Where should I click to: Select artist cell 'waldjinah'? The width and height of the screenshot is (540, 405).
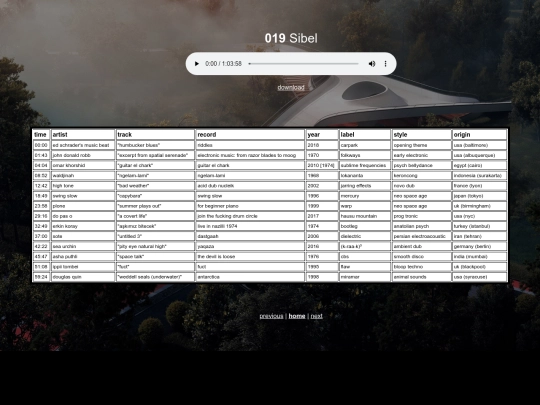point(83,176)
